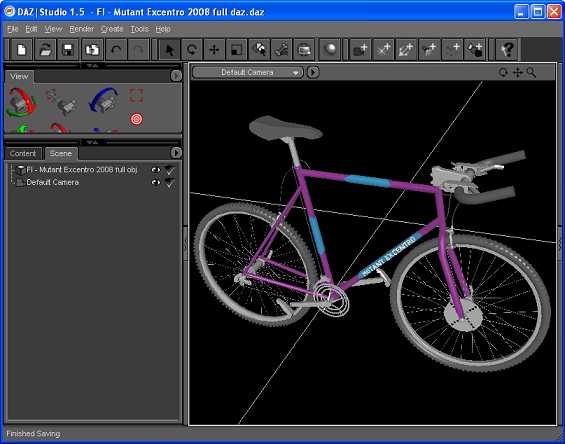This screenshot has height=444, width=565.
Task: Open the File menu
Action: tap(13, 29)
